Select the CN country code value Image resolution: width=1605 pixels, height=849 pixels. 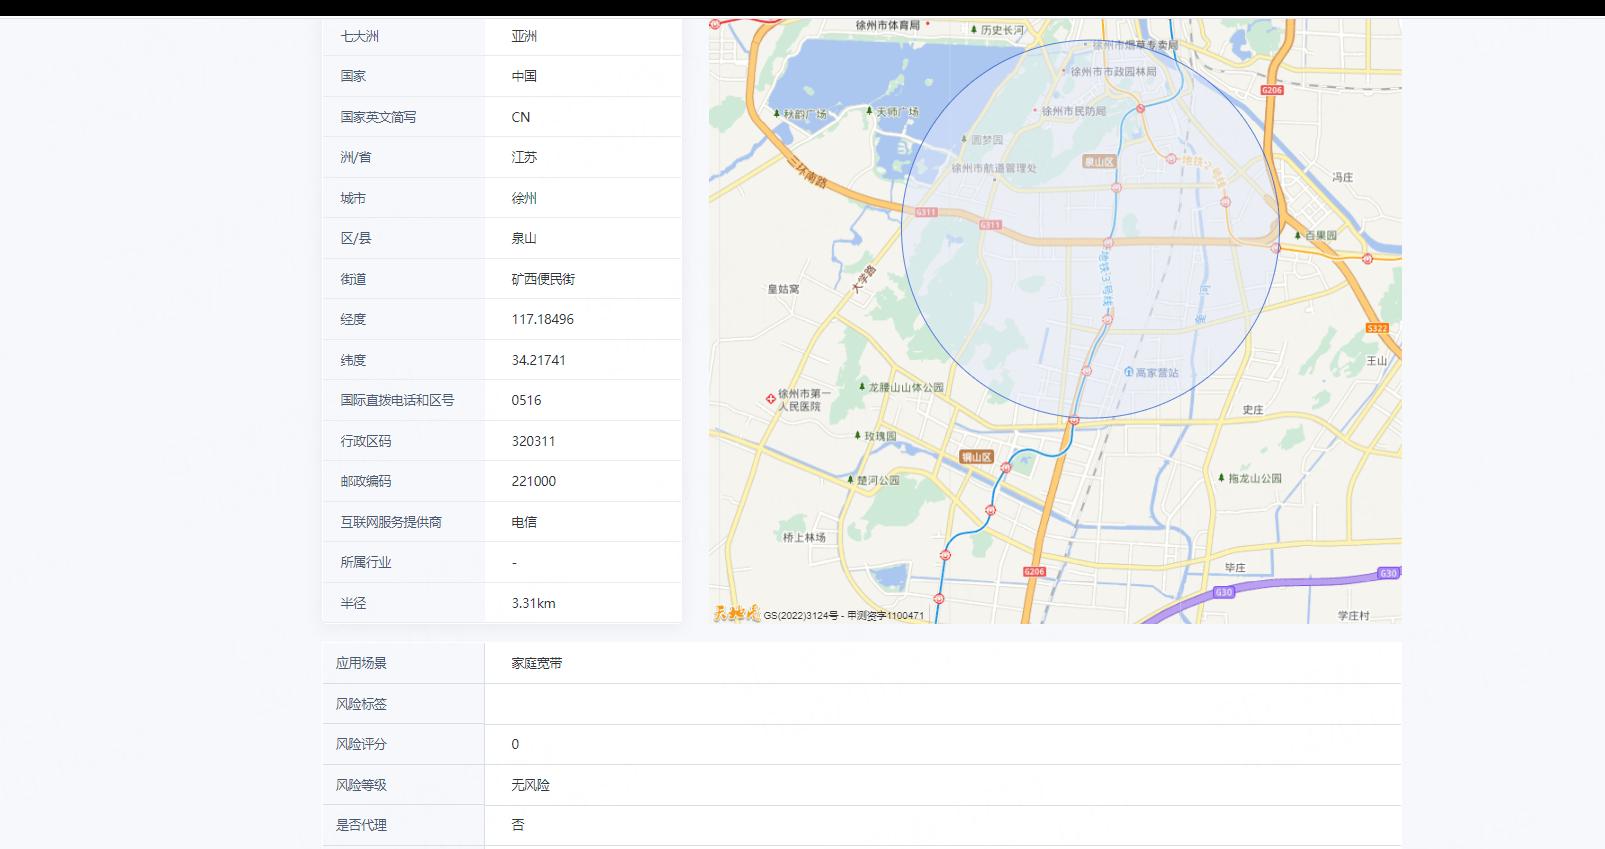521,117
